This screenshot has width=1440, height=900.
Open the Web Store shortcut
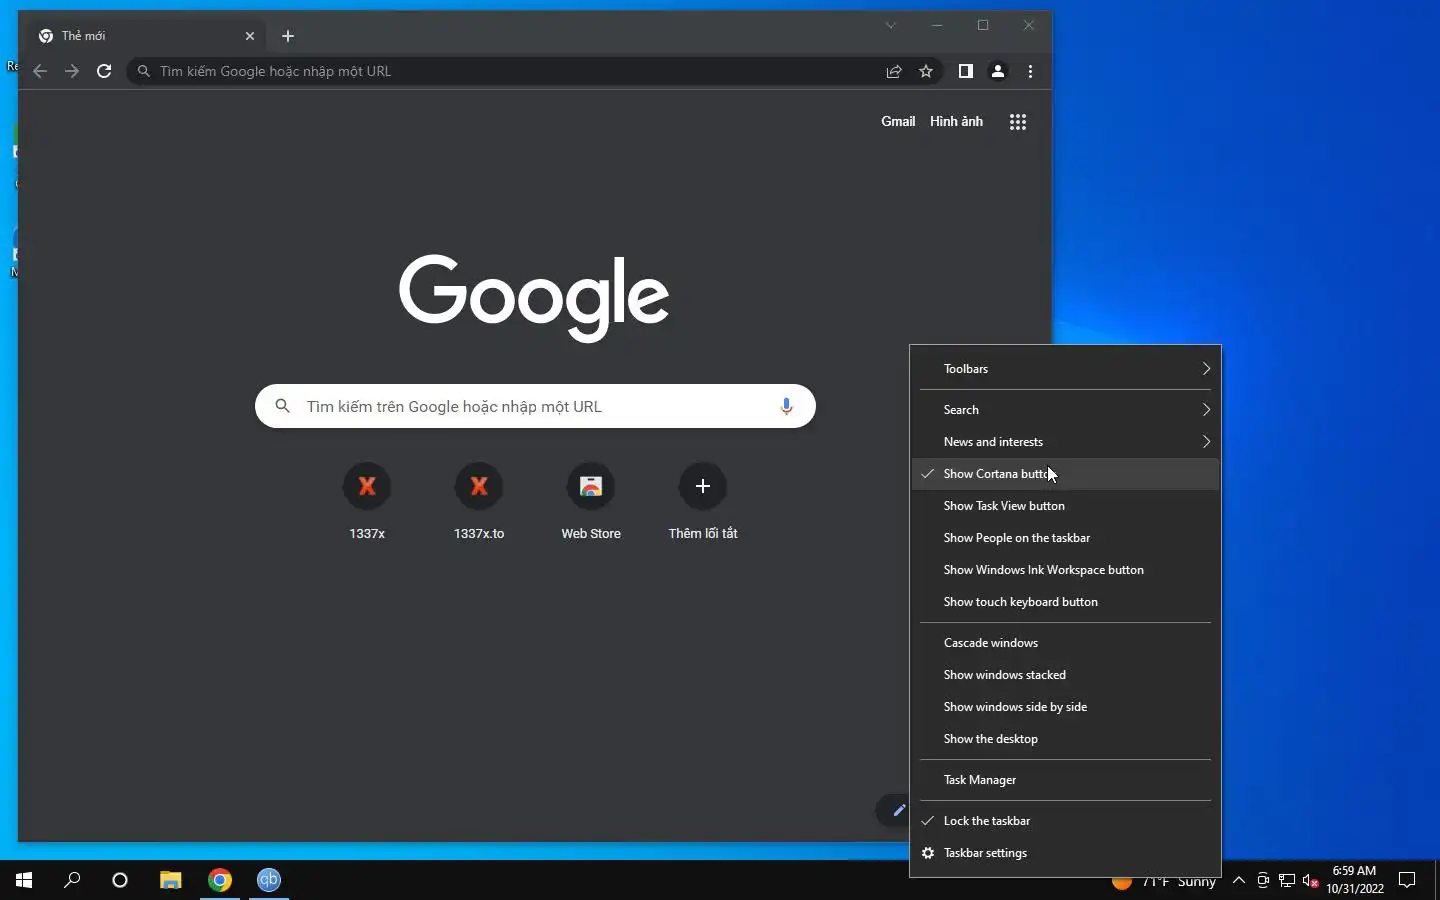pos(591,500)
